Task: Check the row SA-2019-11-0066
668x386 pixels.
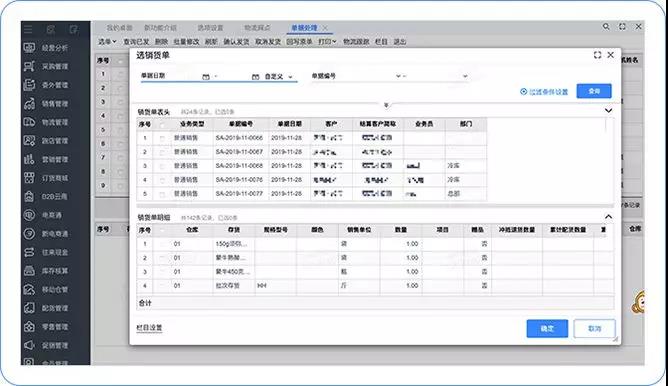Action: pos(162,138)
